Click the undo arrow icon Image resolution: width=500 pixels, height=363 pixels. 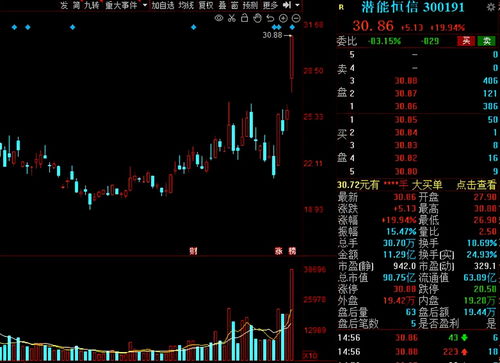[270, 18]
